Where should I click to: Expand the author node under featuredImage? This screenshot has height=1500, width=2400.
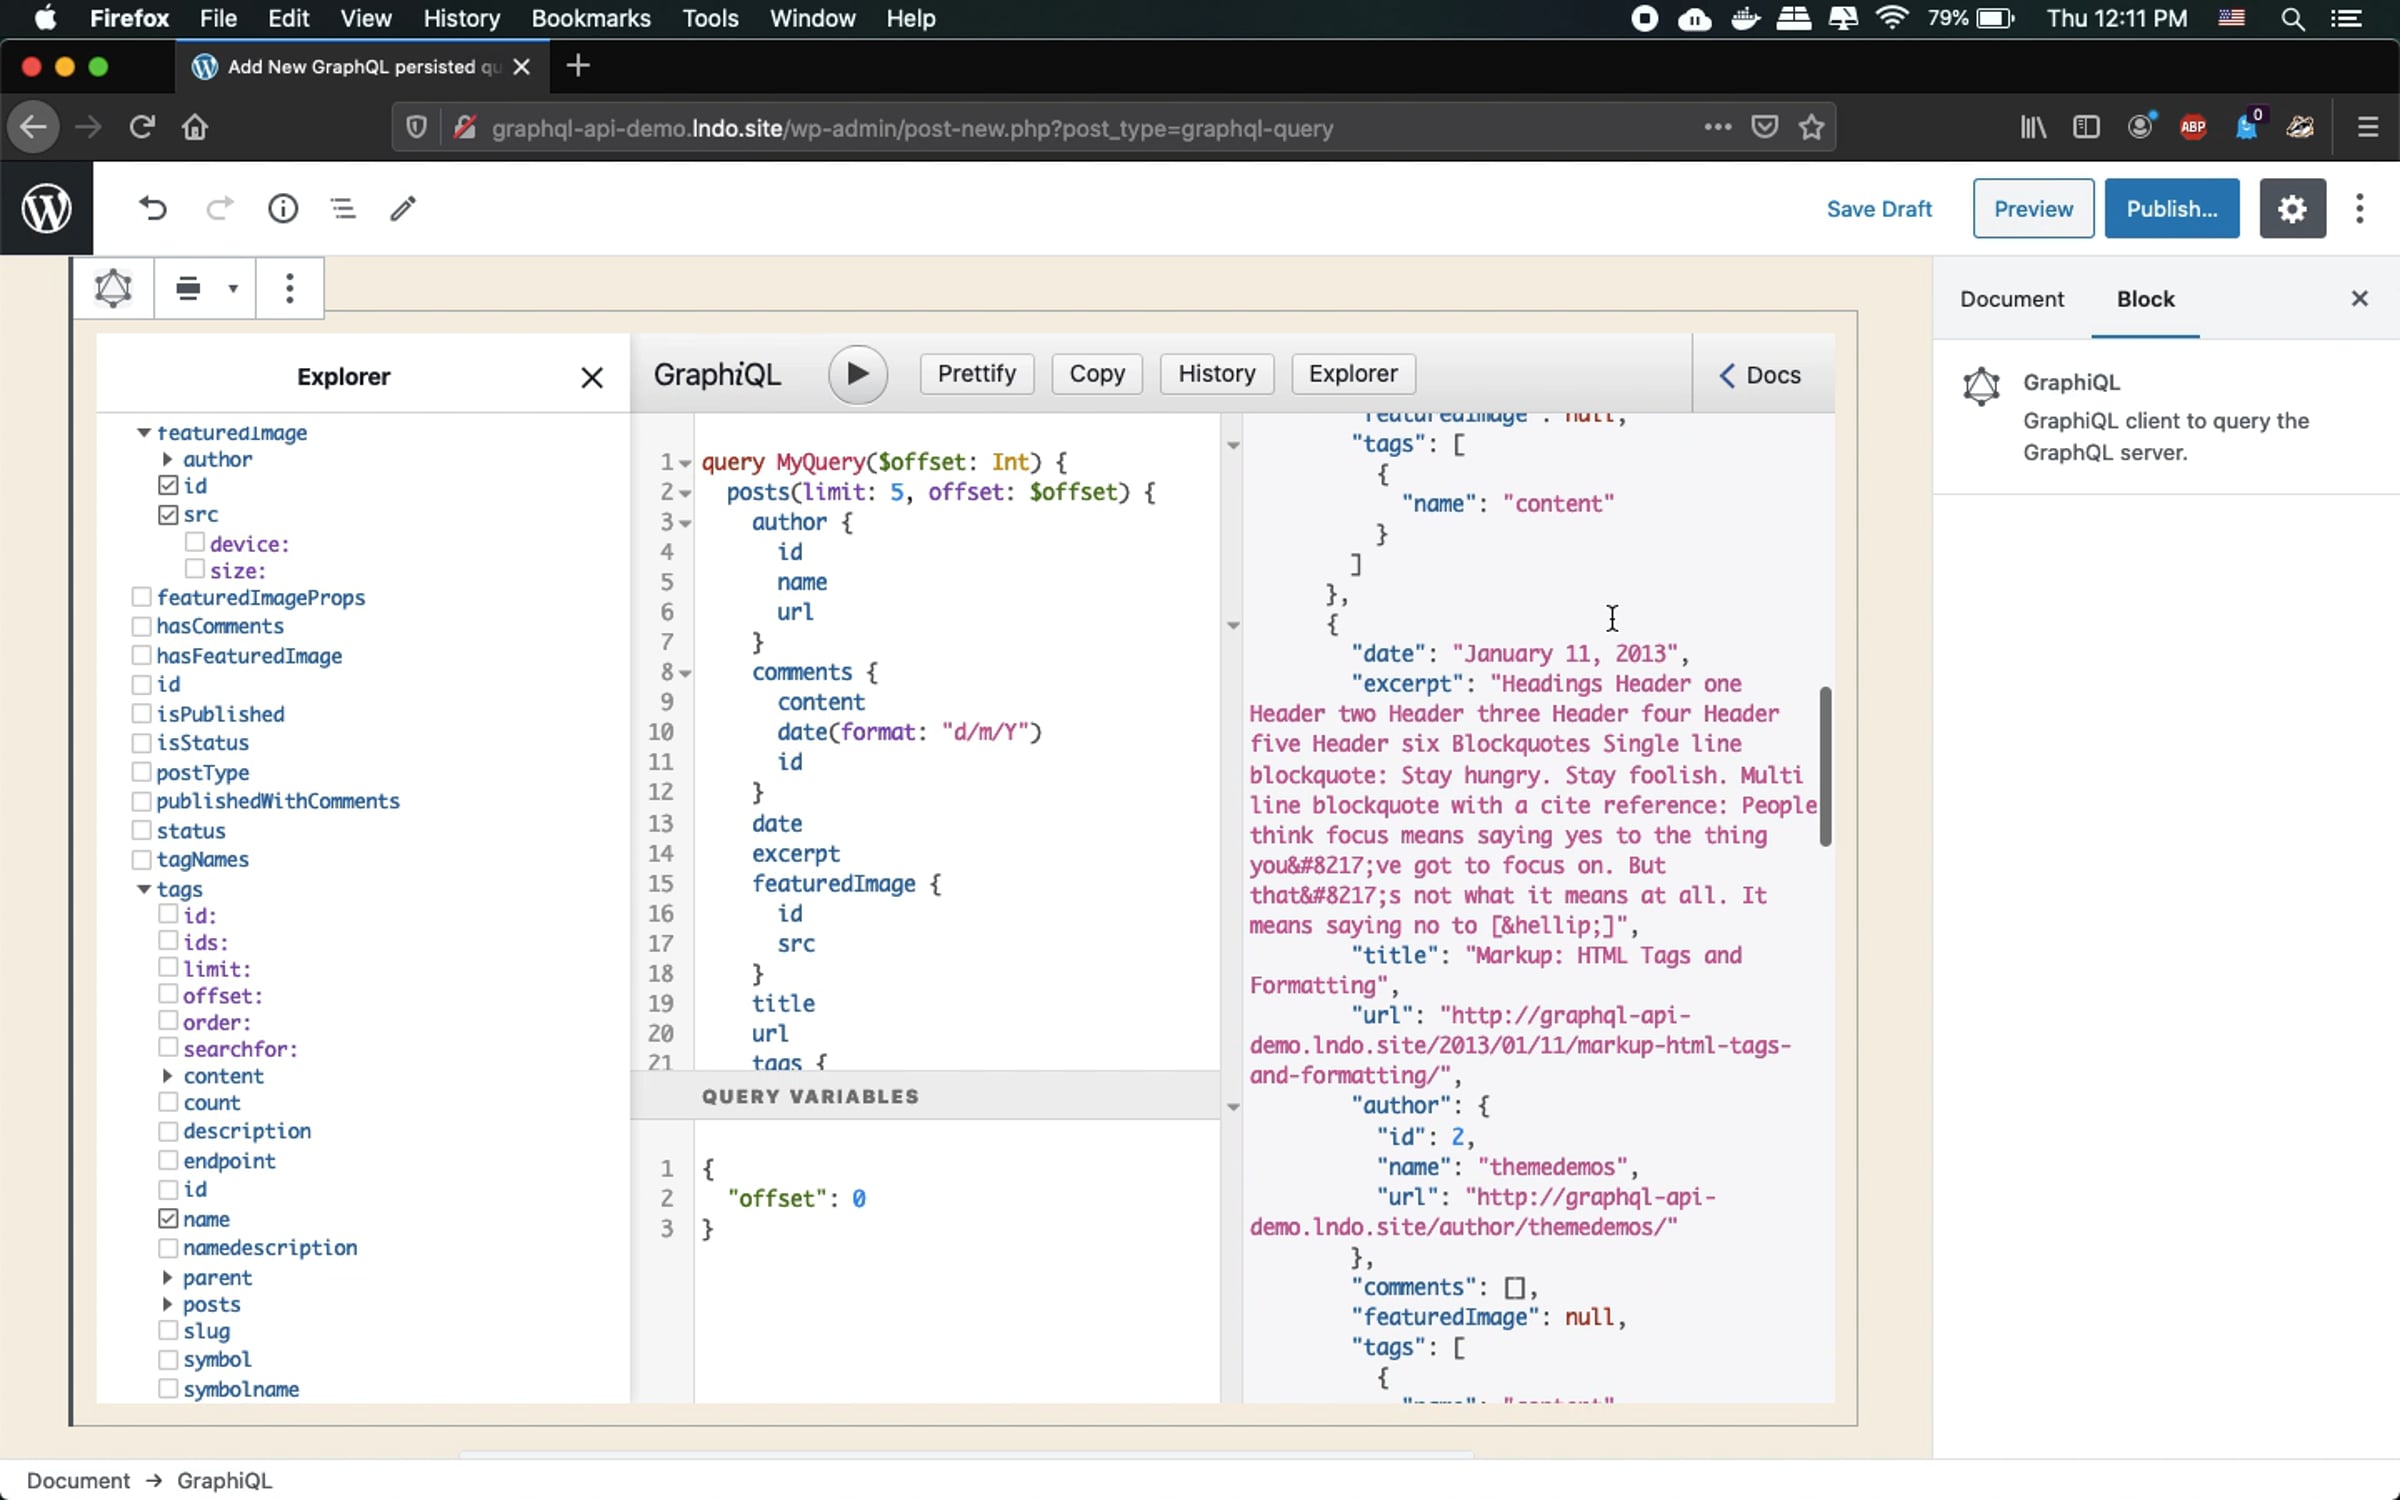tap(168, 459)
